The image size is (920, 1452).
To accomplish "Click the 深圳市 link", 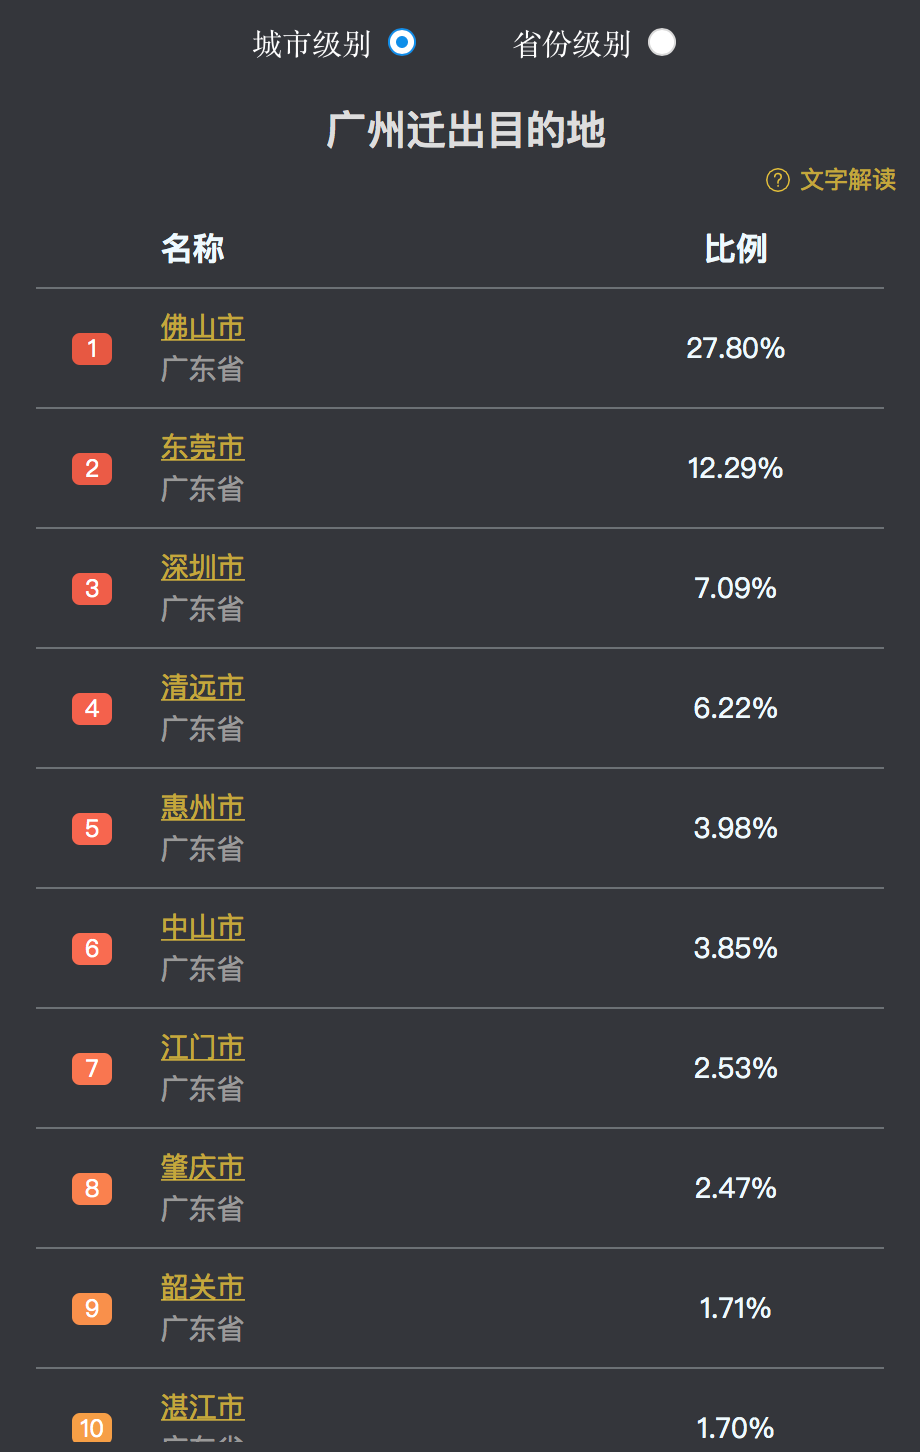I will point(203,568).
